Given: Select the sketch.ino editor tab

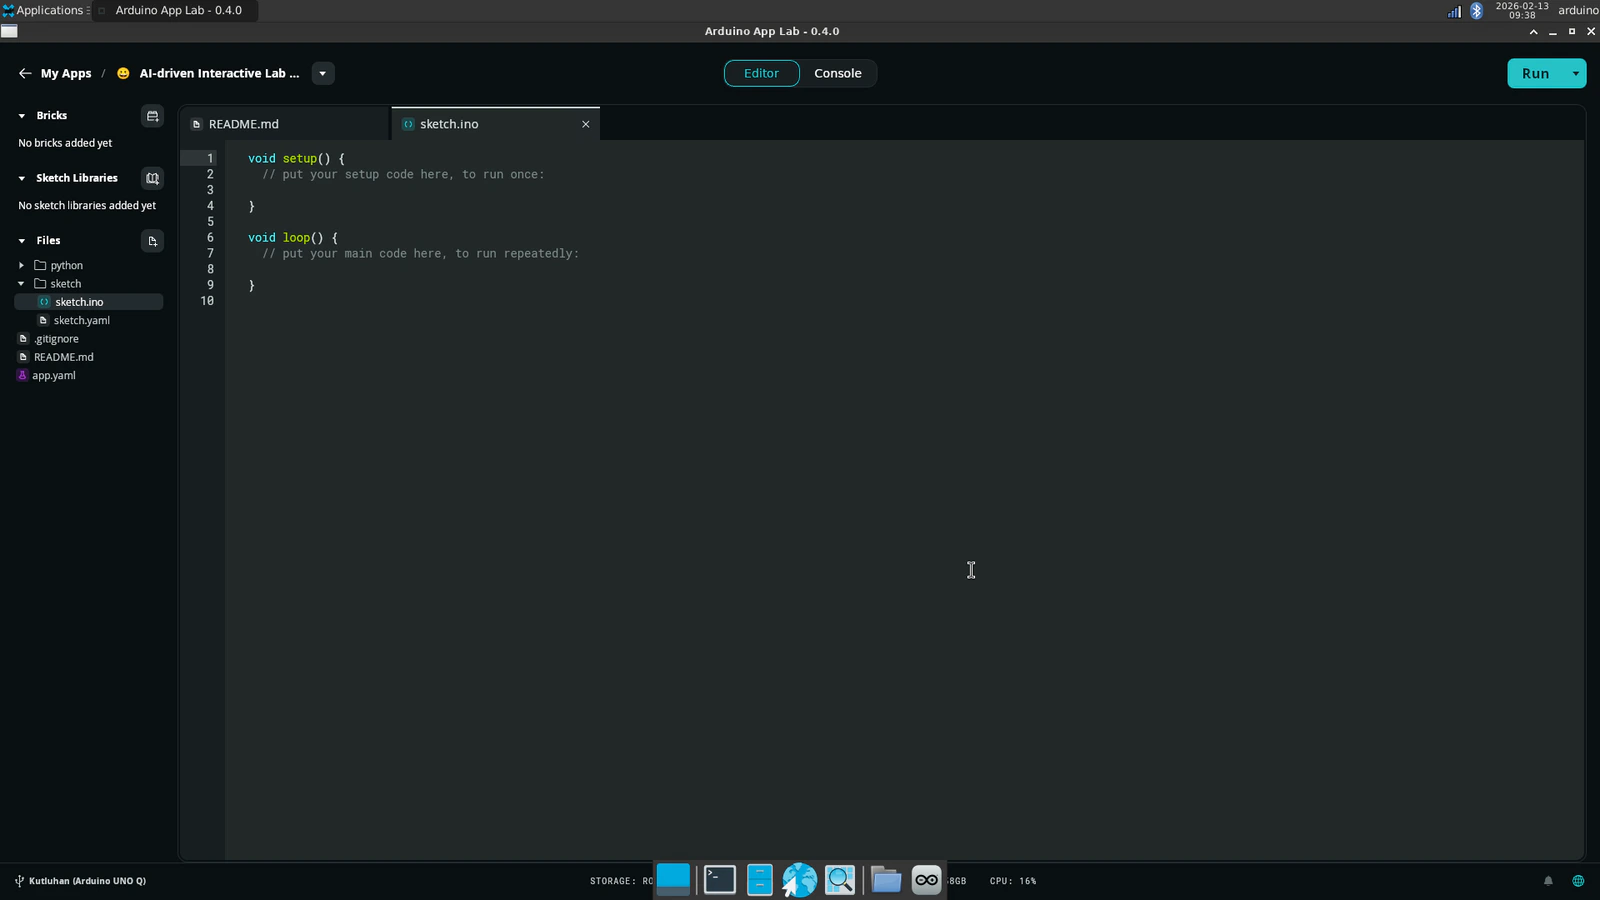Looking at the screenshot, I should pos(495,124).
